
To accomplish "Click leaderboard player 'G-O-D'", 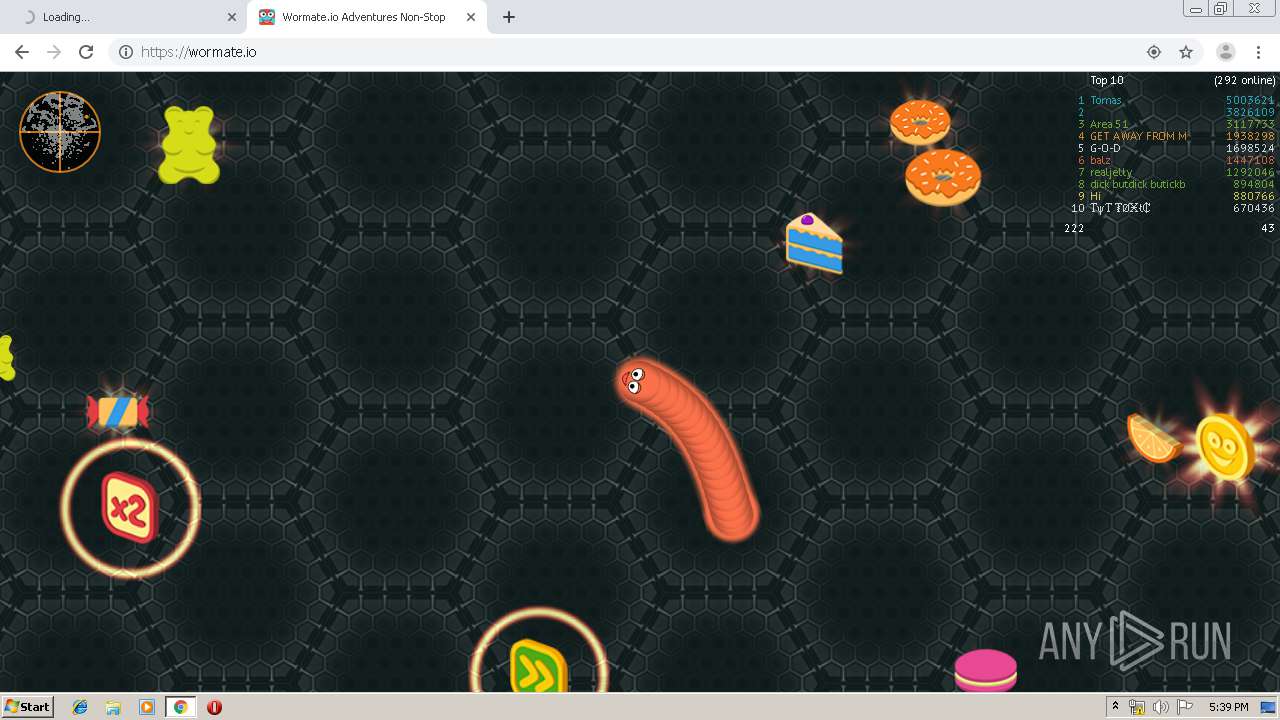I will coord(1106,148).
